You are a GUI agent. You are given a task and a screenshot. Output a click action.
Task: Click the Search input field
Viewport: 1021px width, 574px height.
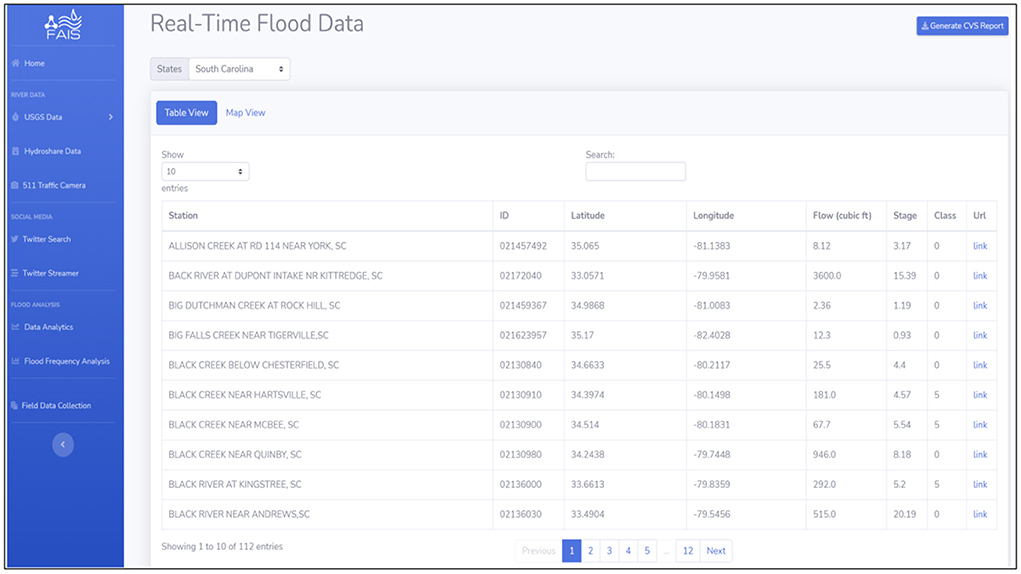[x=636, y=172]
